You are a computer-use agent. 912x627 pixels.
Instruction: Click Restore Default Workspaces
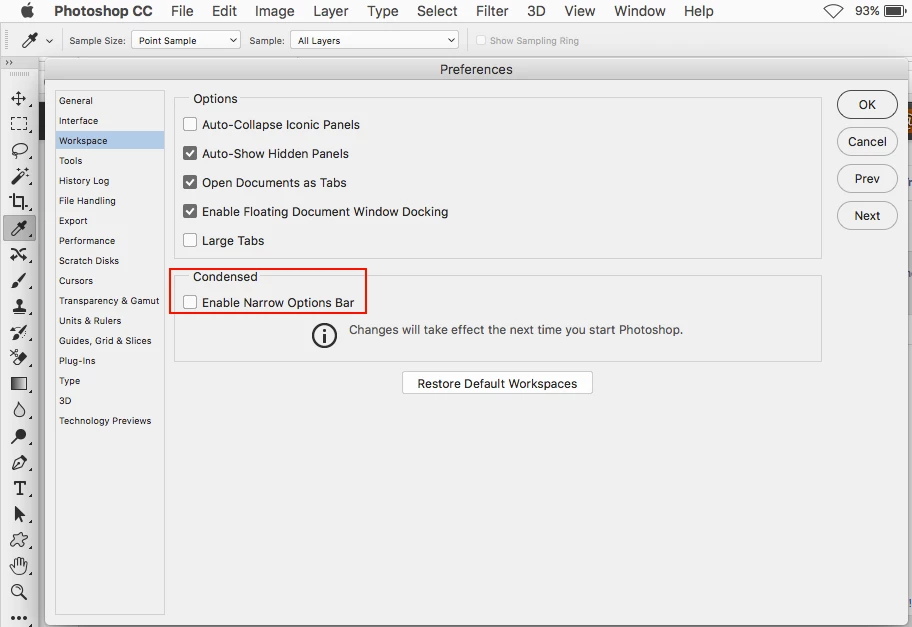coord(497,383)
